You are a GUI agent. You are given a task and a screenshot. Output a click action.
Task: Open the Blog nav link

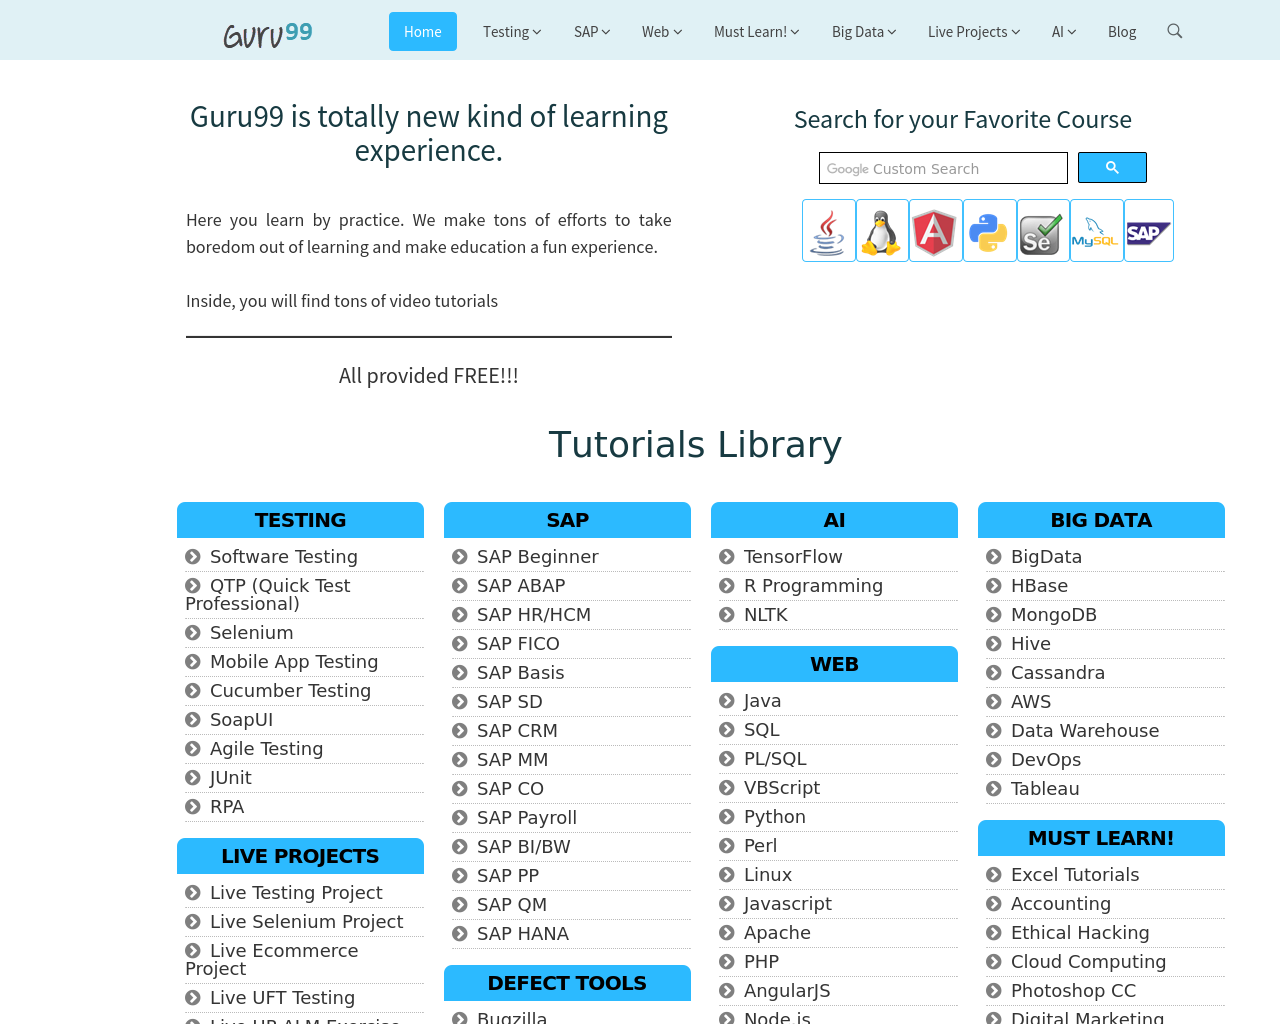[x=1122, y=32]
